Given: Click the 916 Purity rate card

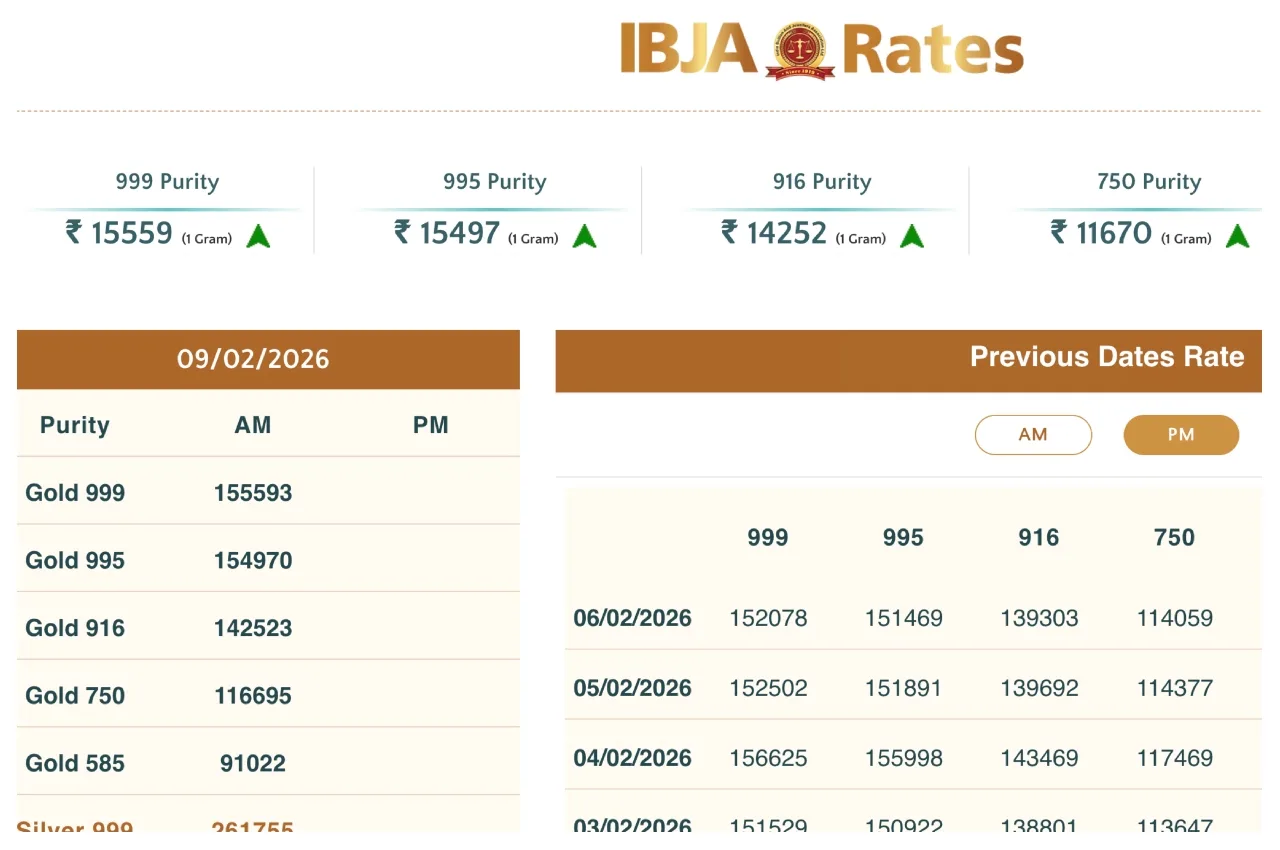Looking at the screenshot, I should [821, 207].
